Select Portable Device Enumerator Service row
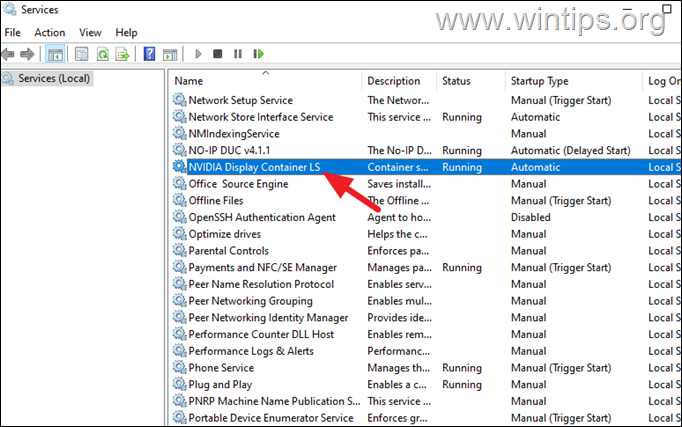The image size is (682, 427). (427, 418)
